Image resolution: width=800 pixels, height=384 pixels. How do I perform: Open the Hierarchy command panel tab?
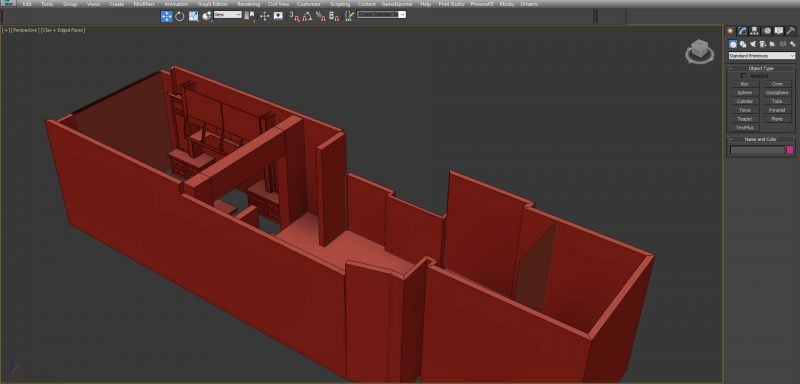click(755, 31)
